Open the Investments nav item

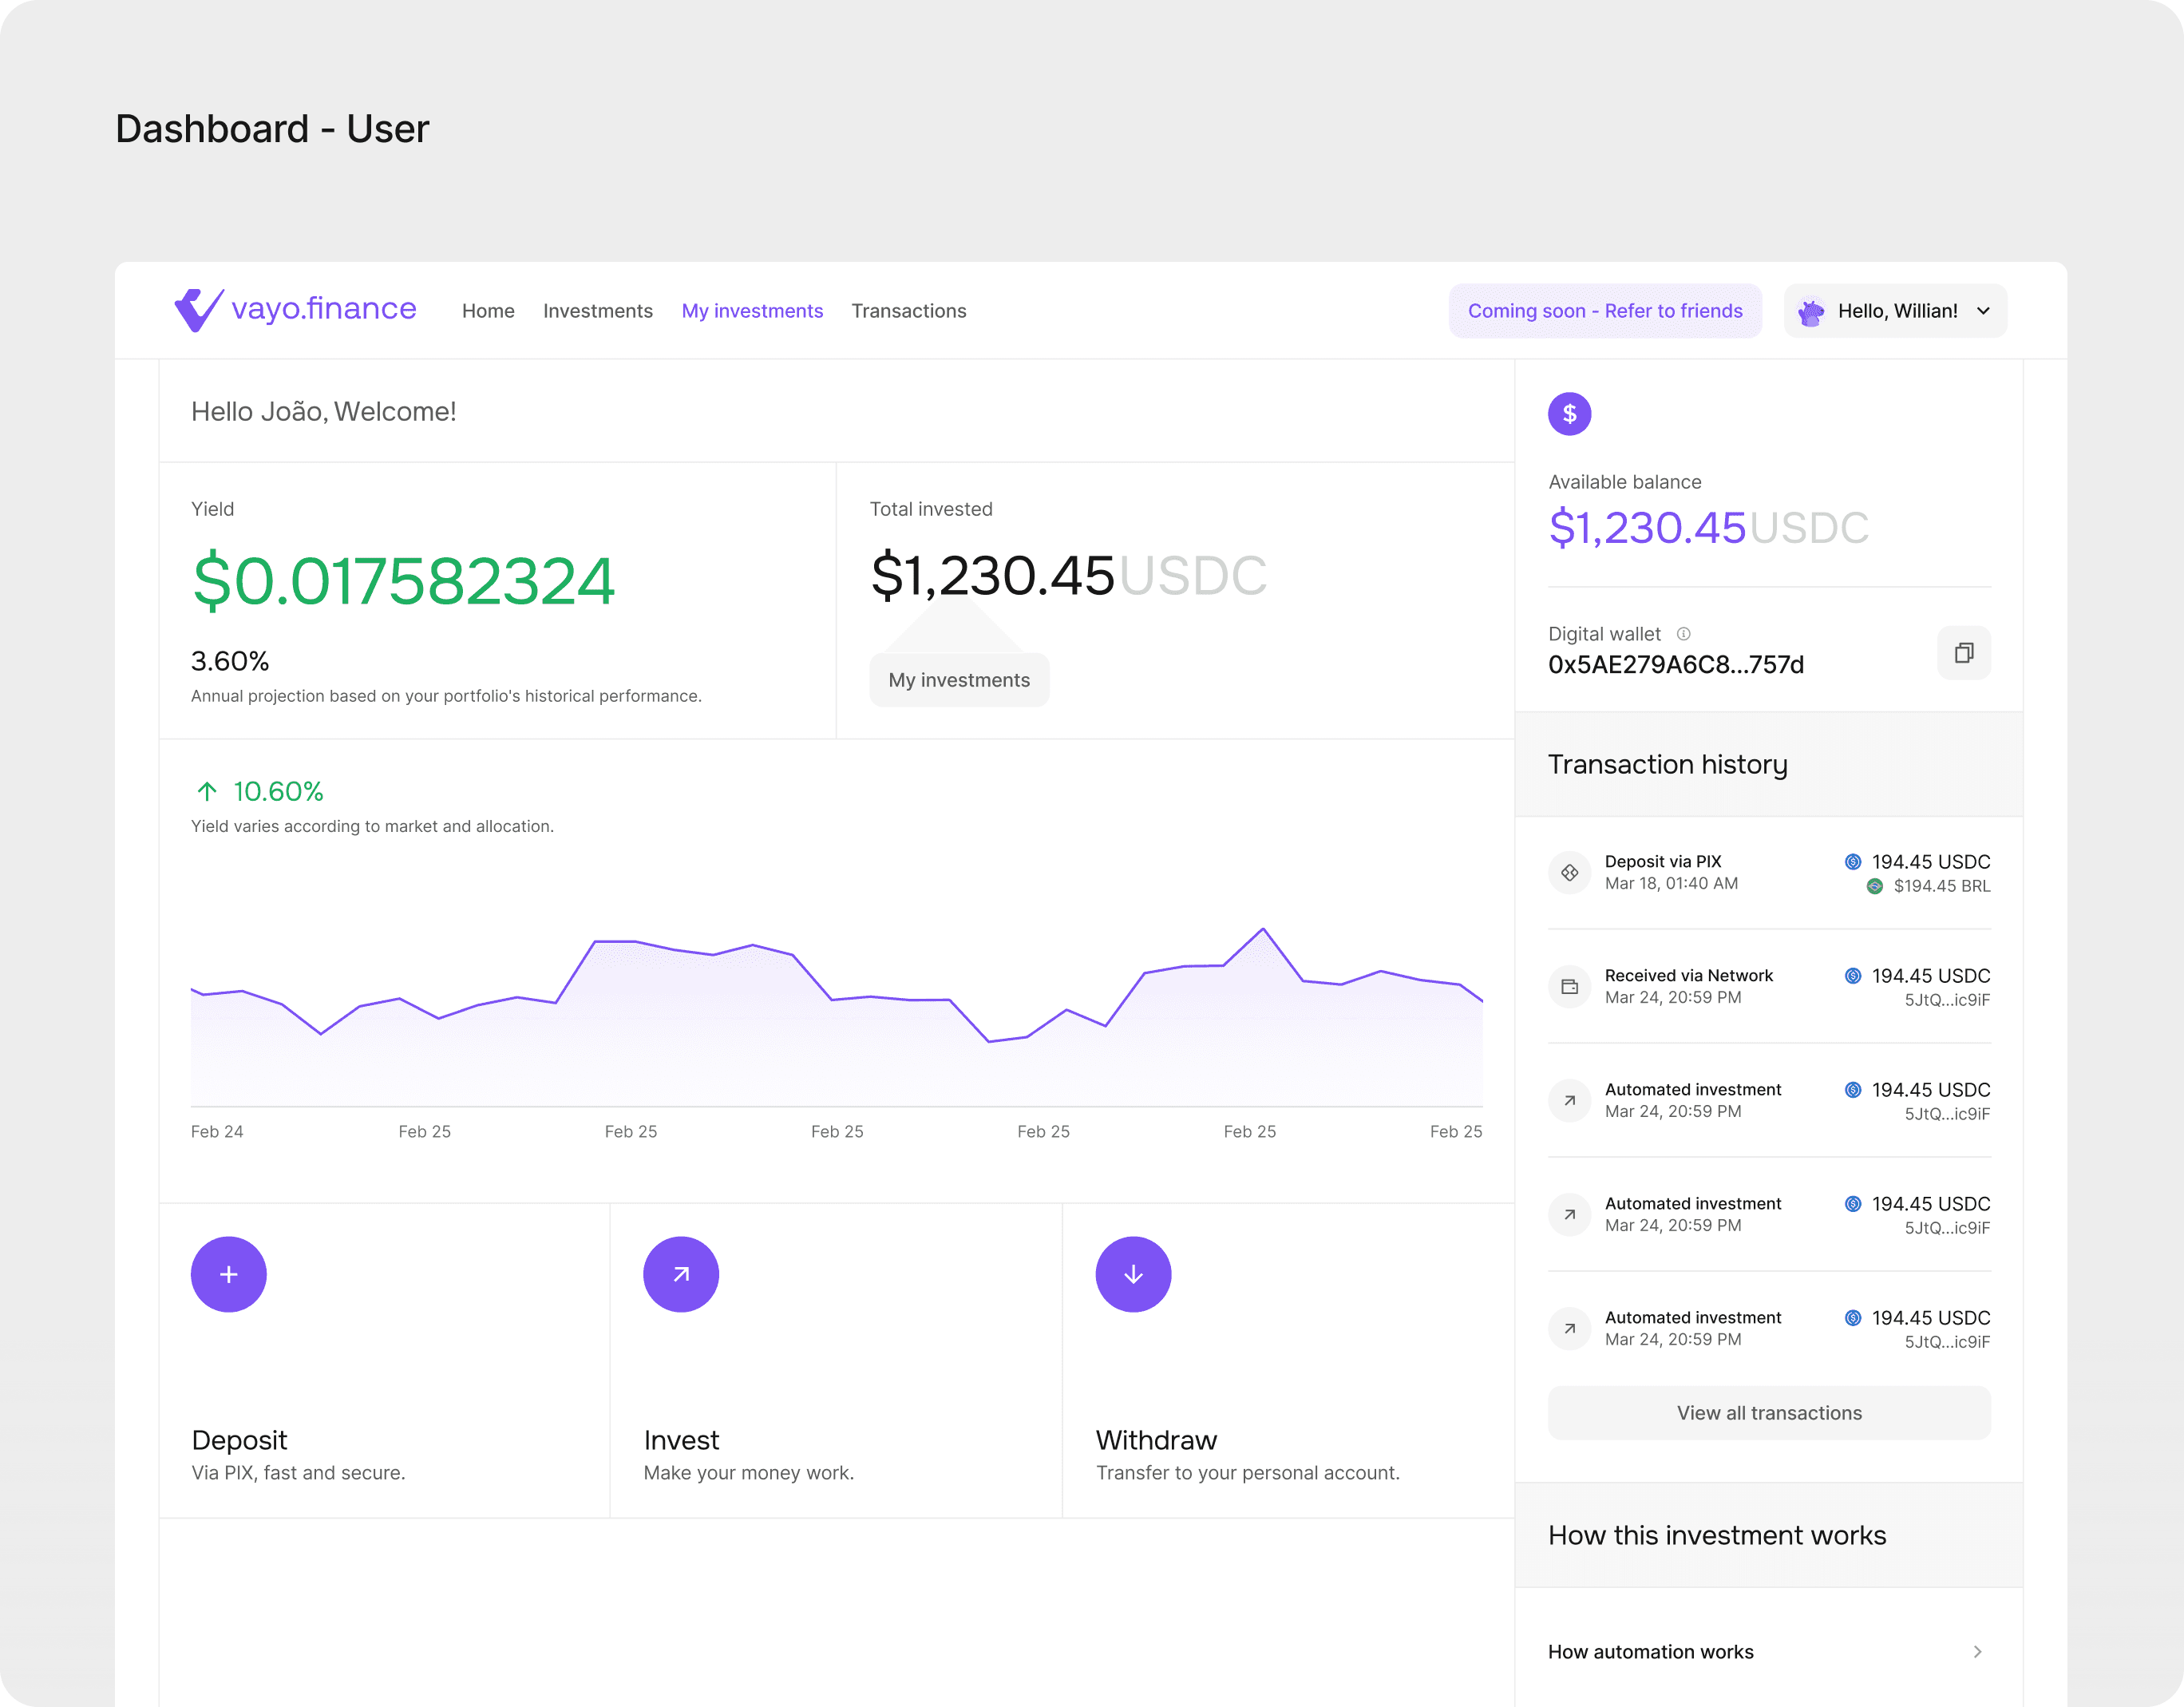point(598,311)
